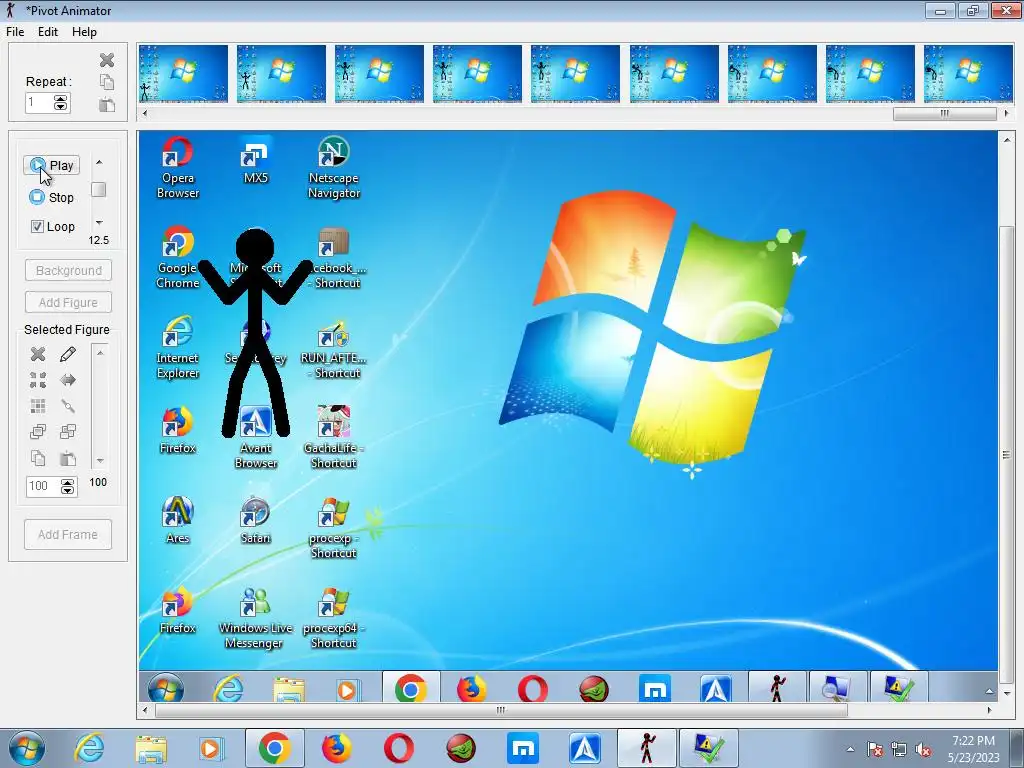Open Avant Browser on the Windows taskbar
The image size is (1024, 768).
pyautogui.click(x=584, y=748)
